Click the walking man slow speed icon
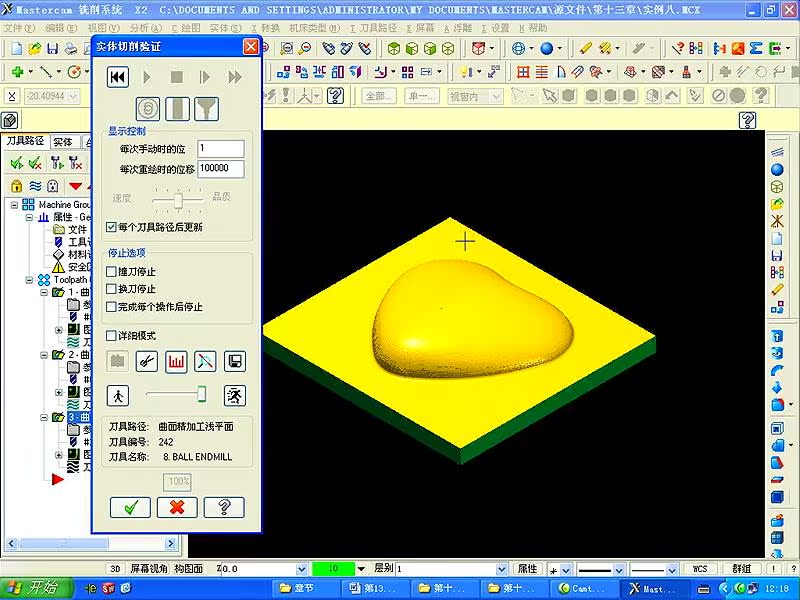The height and width of the screenshot is (600, 800). 118,395
